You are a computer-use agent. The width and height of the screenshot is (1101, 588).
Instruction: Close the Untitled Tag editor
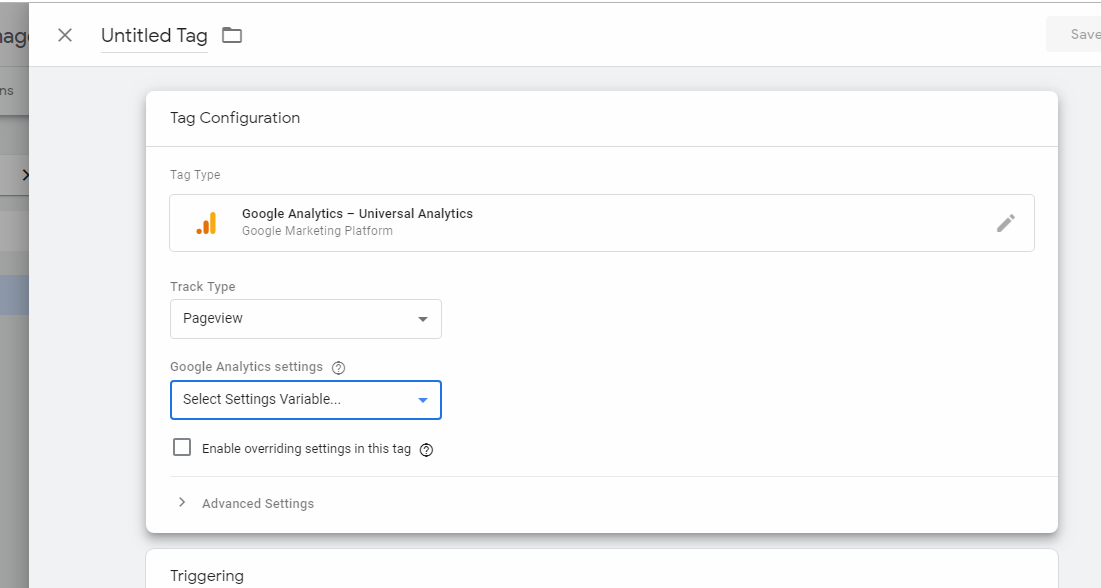tap(65, 35)
